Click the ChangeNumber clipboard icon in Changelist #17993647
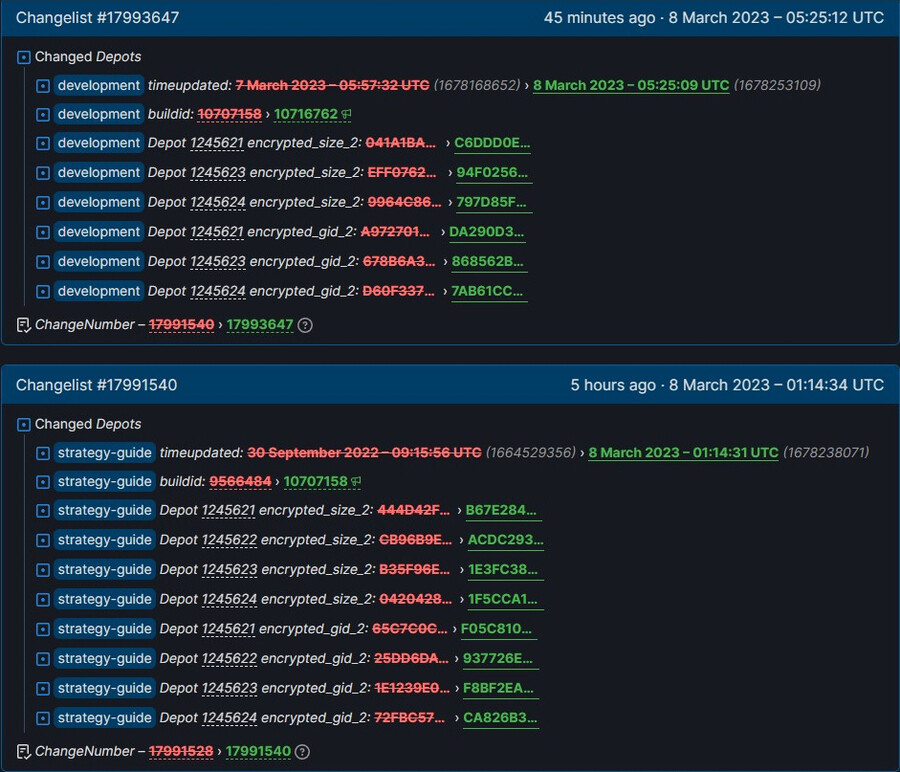The width and height of the screenshot is (900, 772). [22, 324]
